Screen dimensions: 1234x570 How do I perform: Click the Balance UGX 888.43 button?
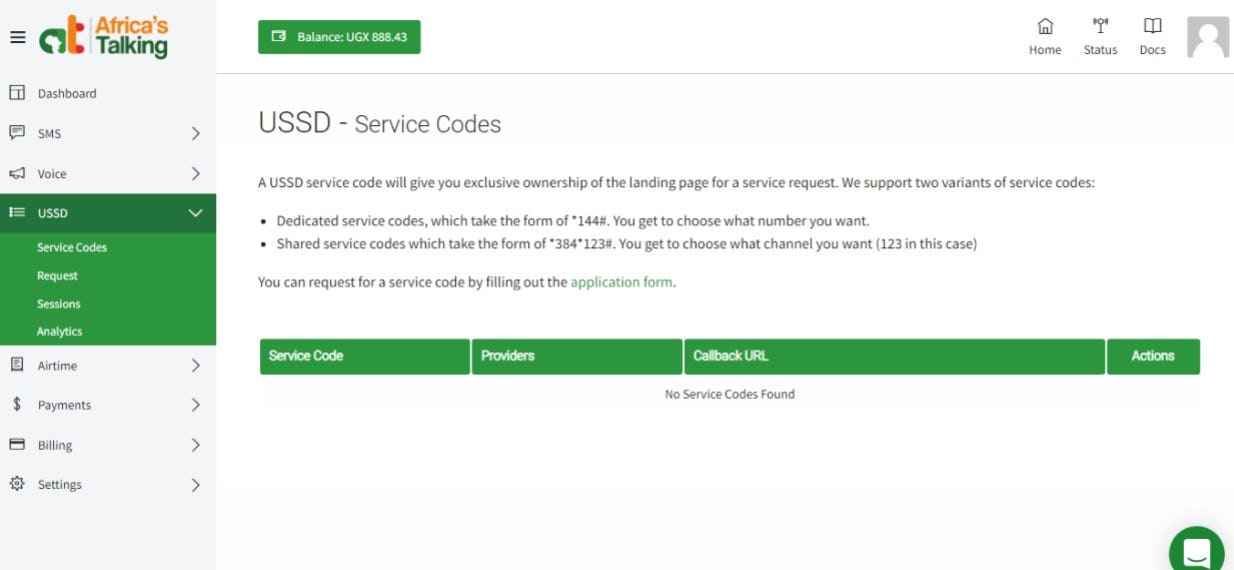coord(339,37)
